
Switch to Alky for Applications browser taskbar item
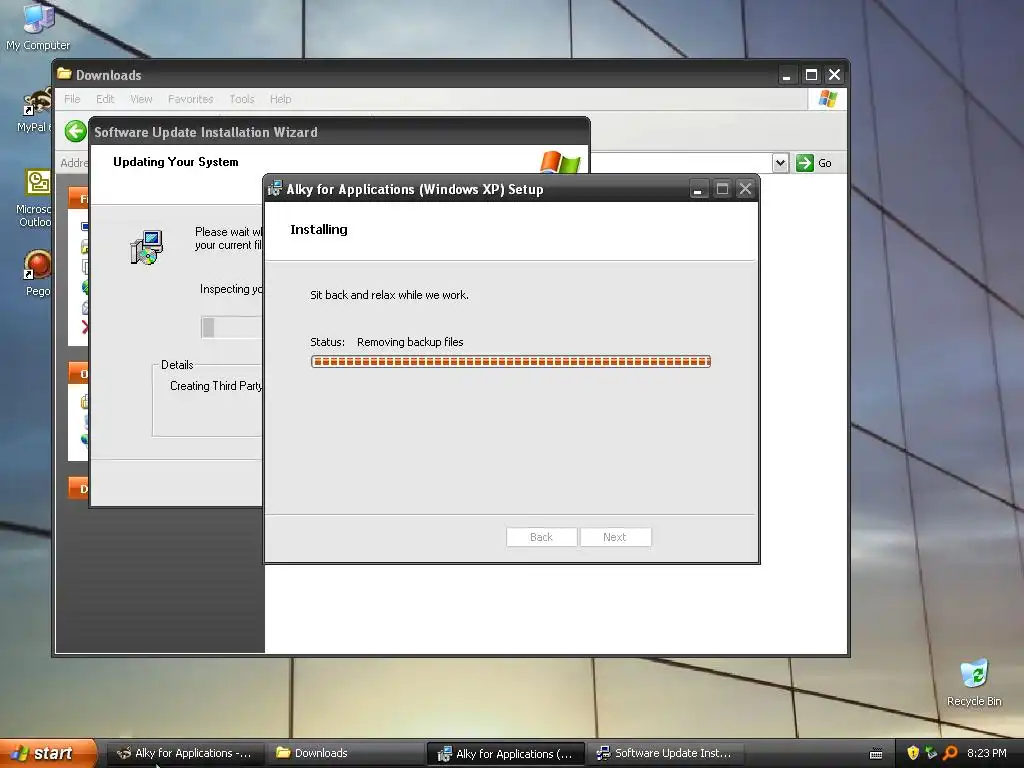pyautogui.click(x=185, y=753)
